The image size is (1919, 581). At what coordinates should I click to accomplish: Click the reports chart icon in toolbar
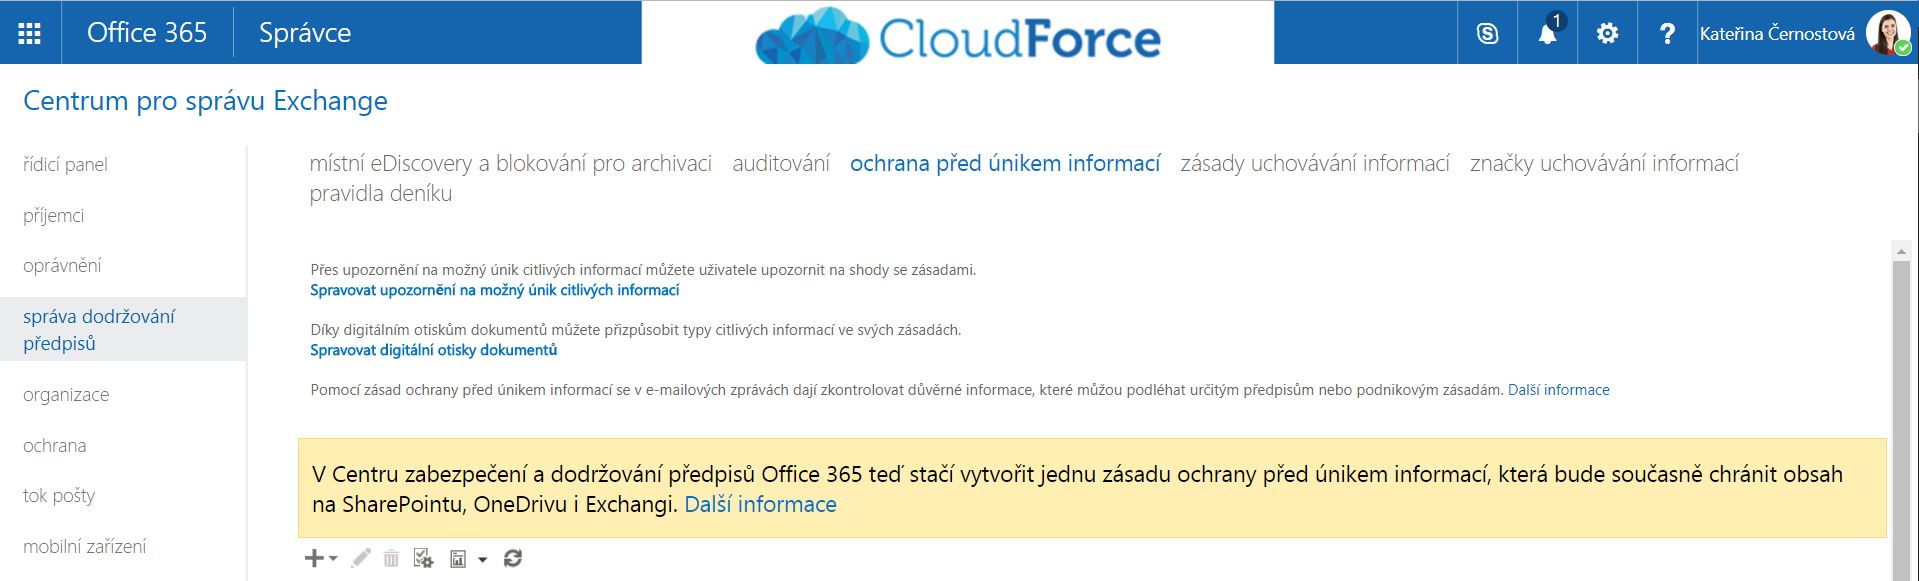point(458,559)
